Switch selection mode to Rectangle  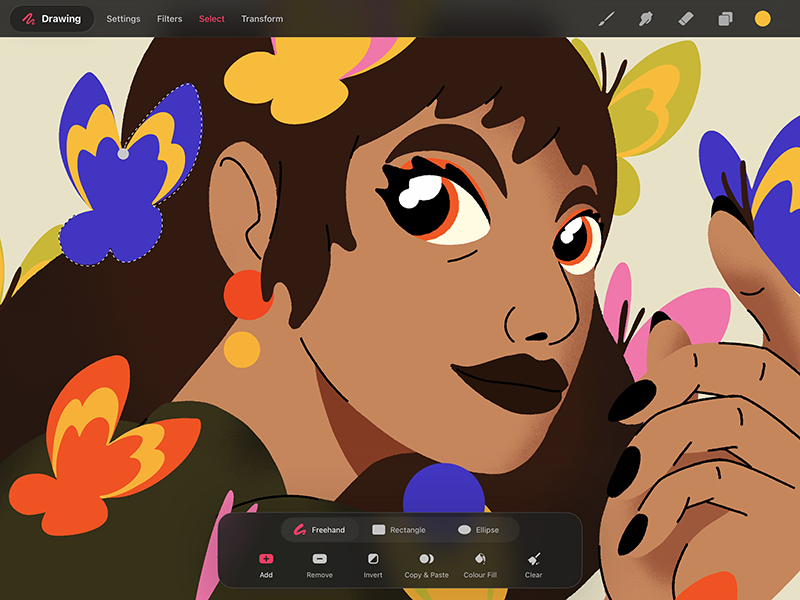402,529
